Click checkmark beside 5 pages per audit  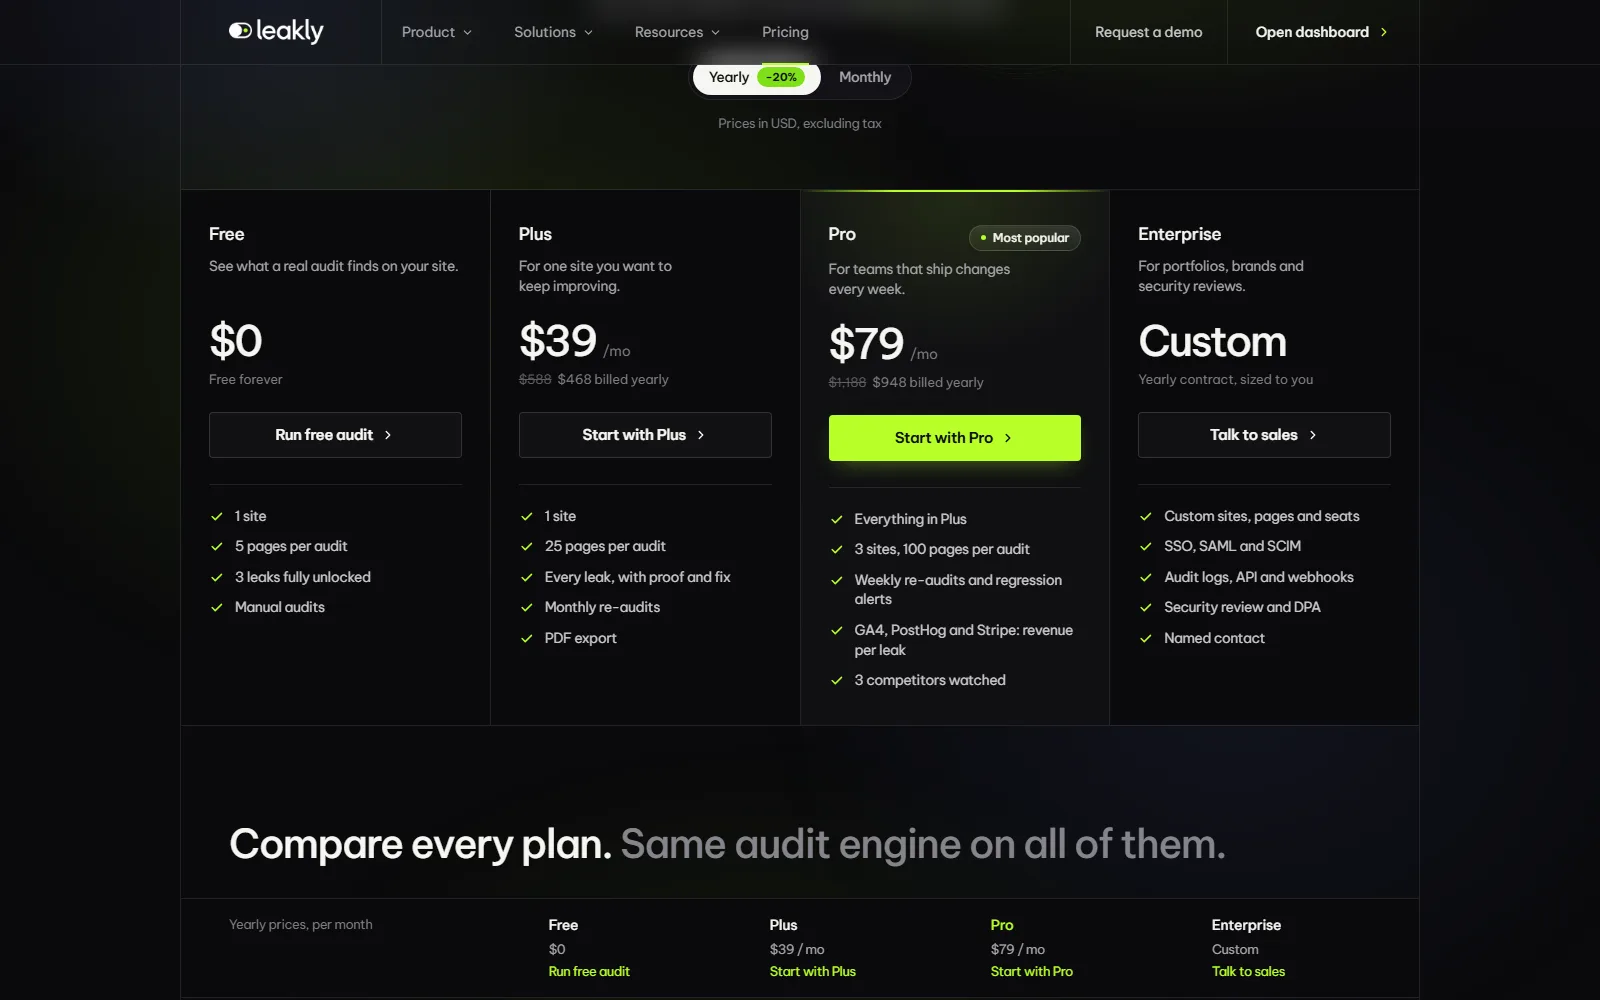click(x=217, y=547)
